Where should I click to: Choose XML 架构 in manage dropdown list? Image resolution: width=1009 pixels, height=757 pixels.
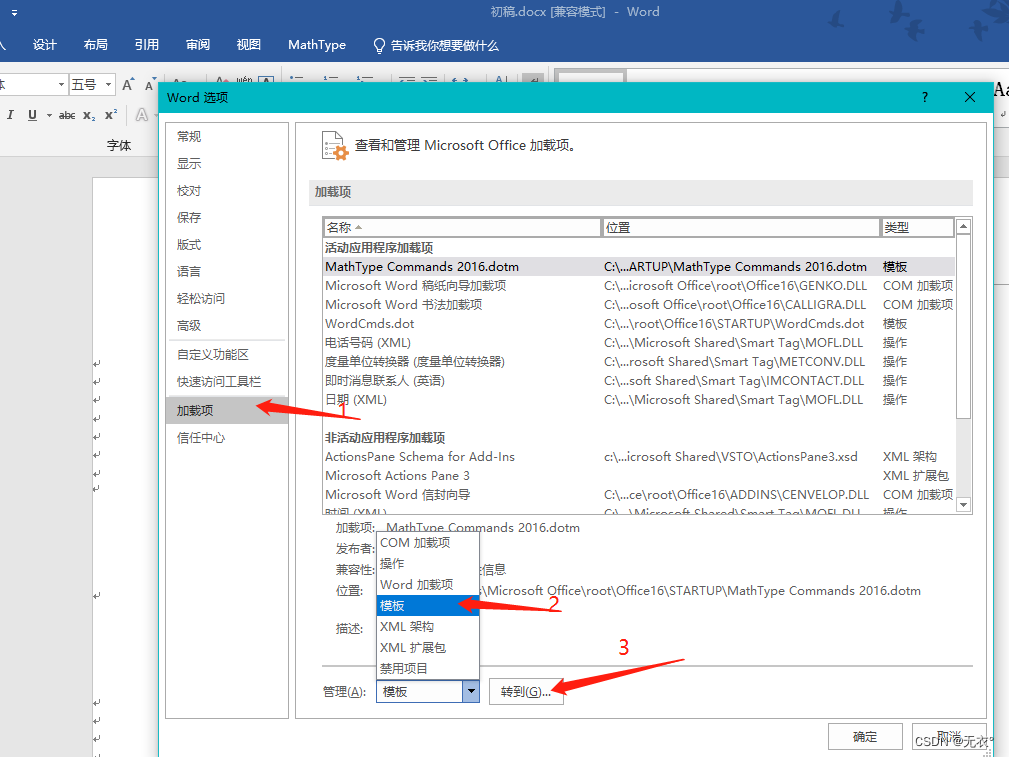[x=428, y=626]
